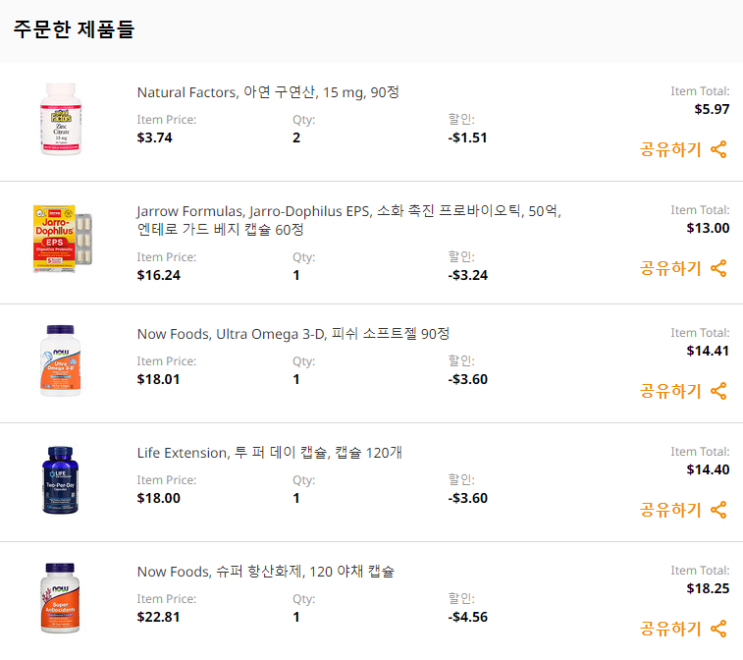Click 공유하기 text for the $14.41 item
This screenshot has width=743, height=660.
(671, 391)
